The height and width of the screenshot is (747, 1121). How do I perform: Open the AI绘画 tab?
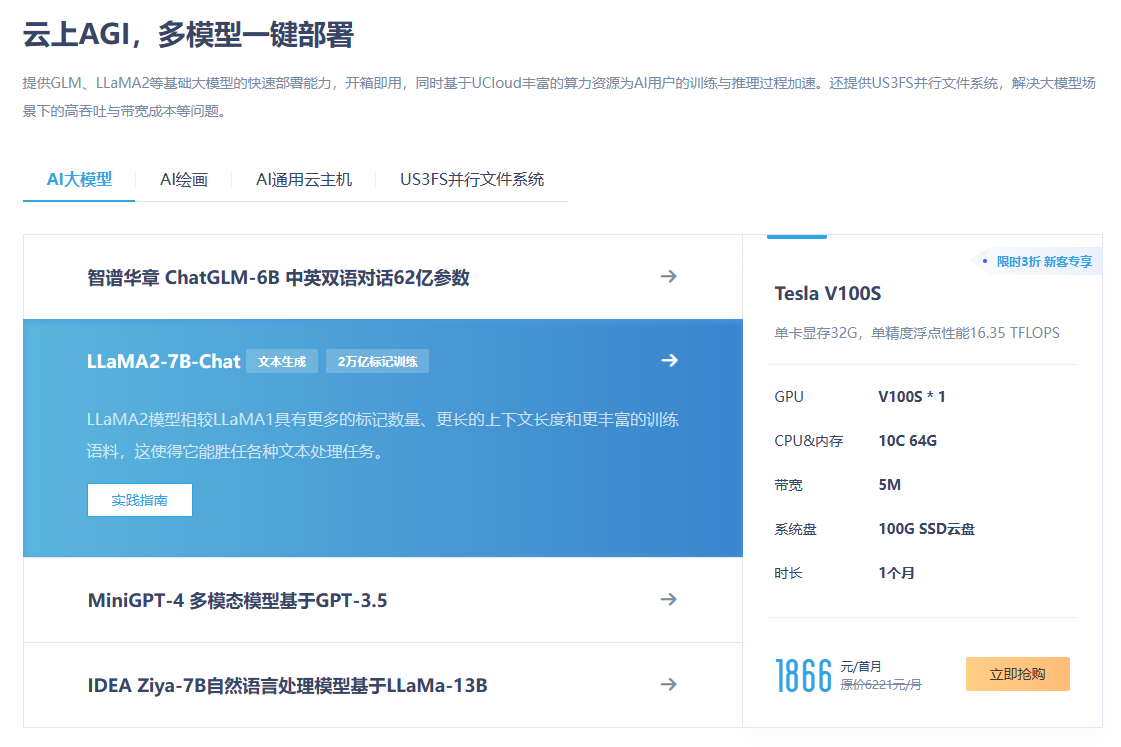pos(184,179)
